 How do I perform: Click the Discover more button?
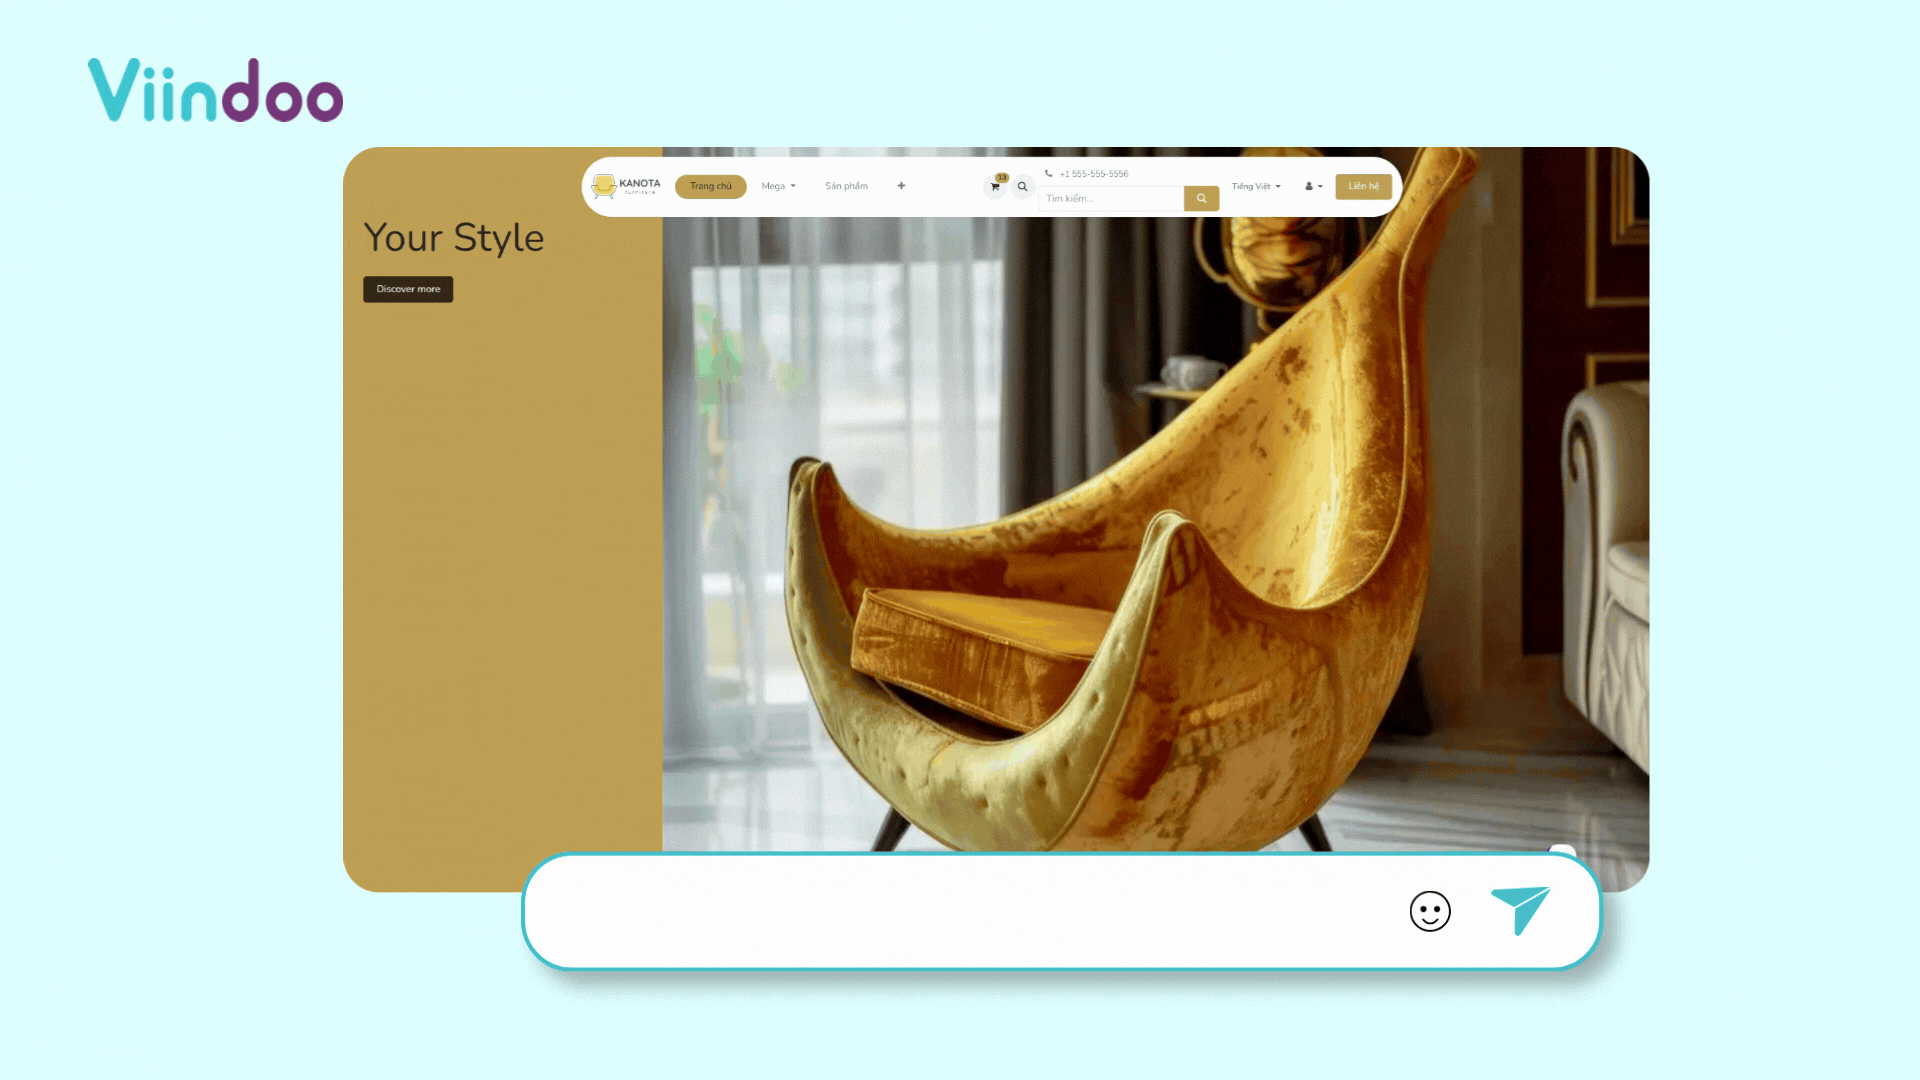point(408,289)
